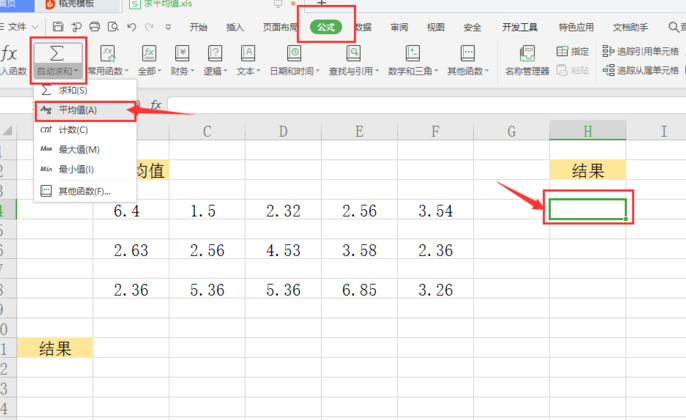Click the Print icon in quick toolbar
Screen dimensions: 686x420
[x=94, y=27]
